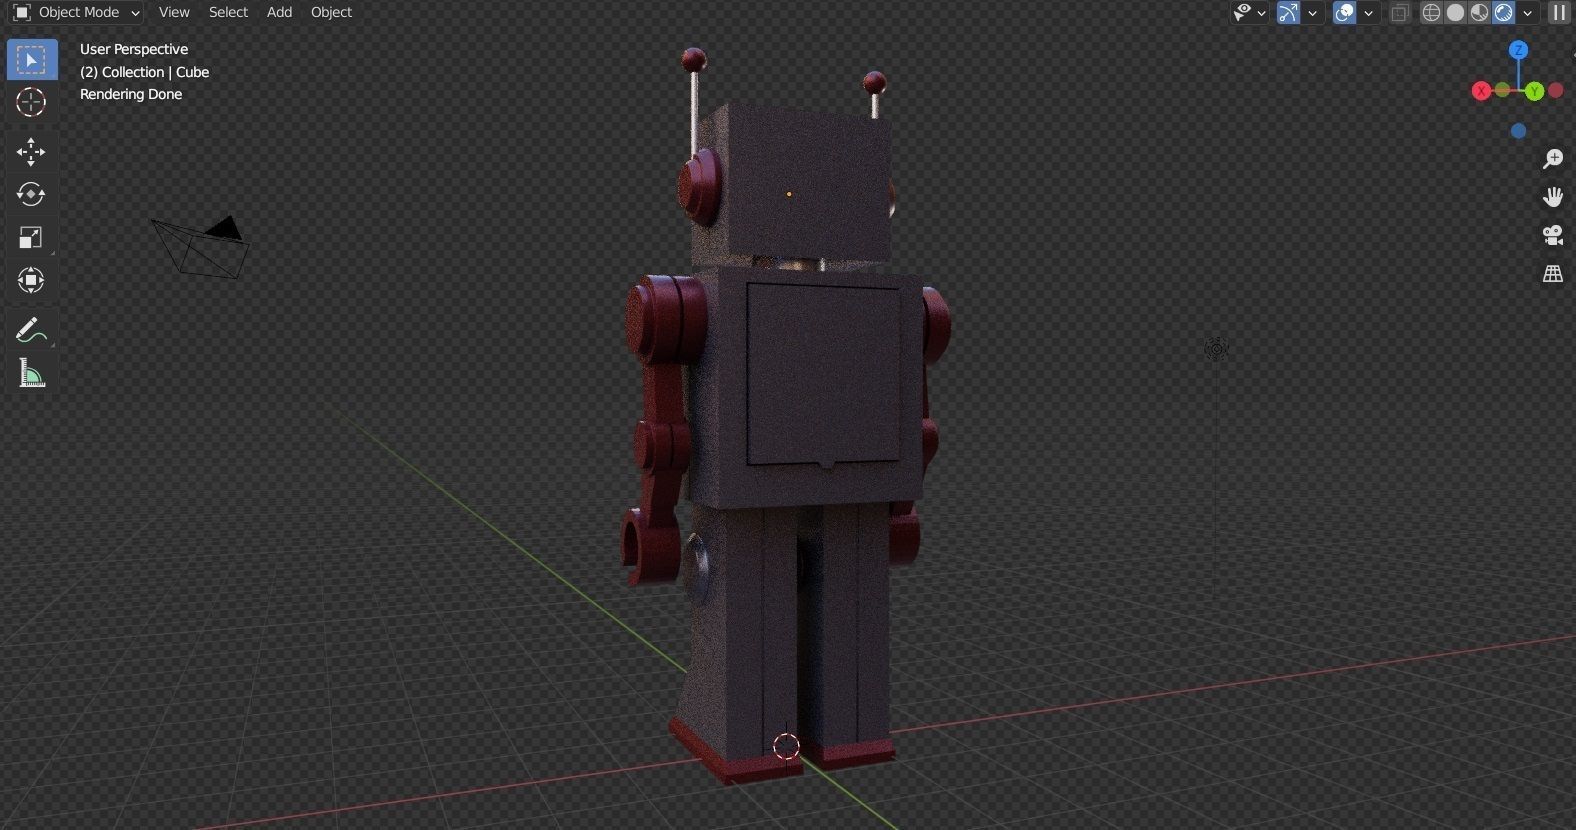1576x830 pixels.
Task: Activate the Transform tool
Action: pos(31,280)
